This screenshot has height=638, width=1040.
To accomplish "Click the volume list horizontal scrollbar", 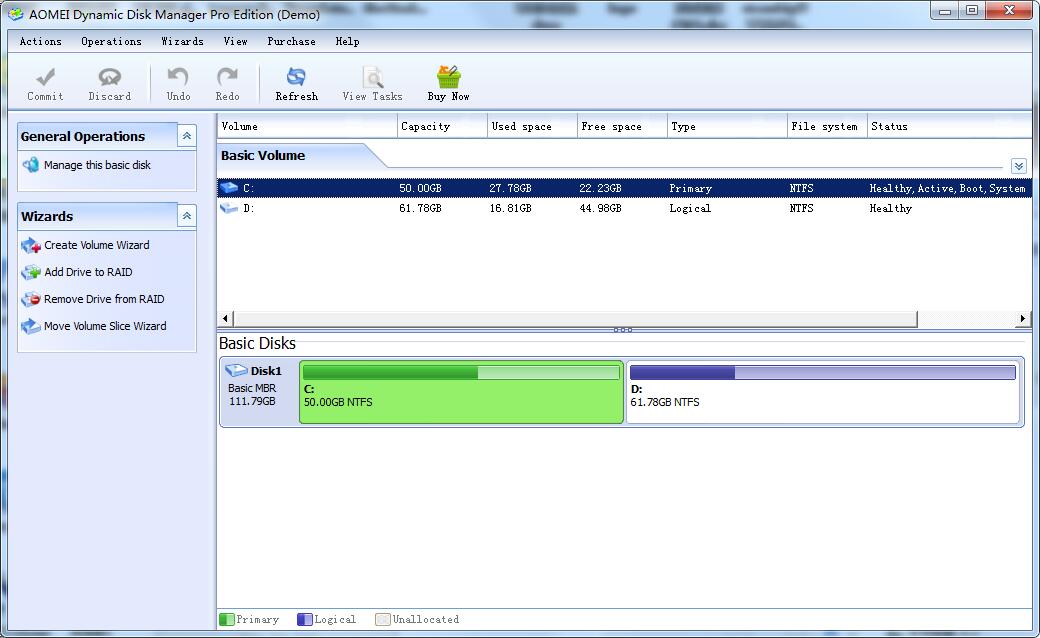I will [570, 318].
